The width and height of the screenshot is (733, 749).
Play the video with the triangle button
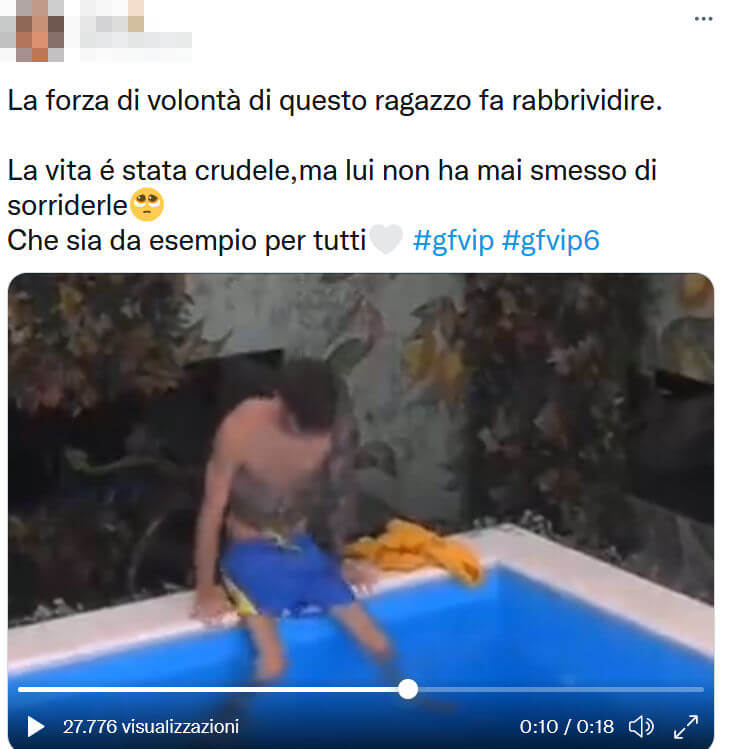35,727
